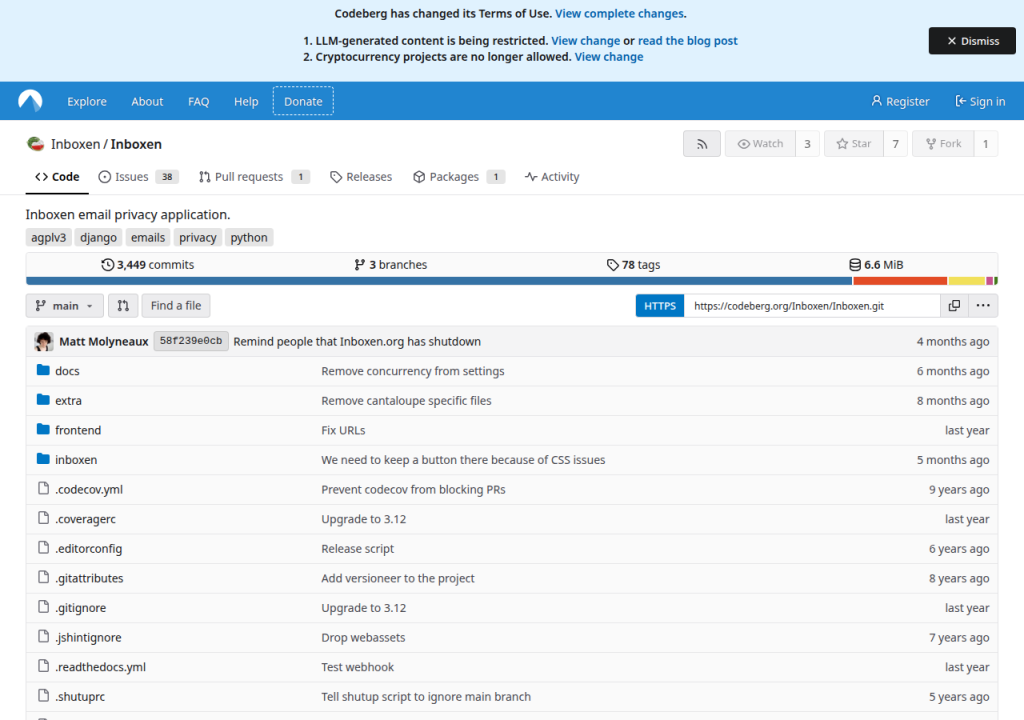Click the .gitignore file icon

(43, 607)
